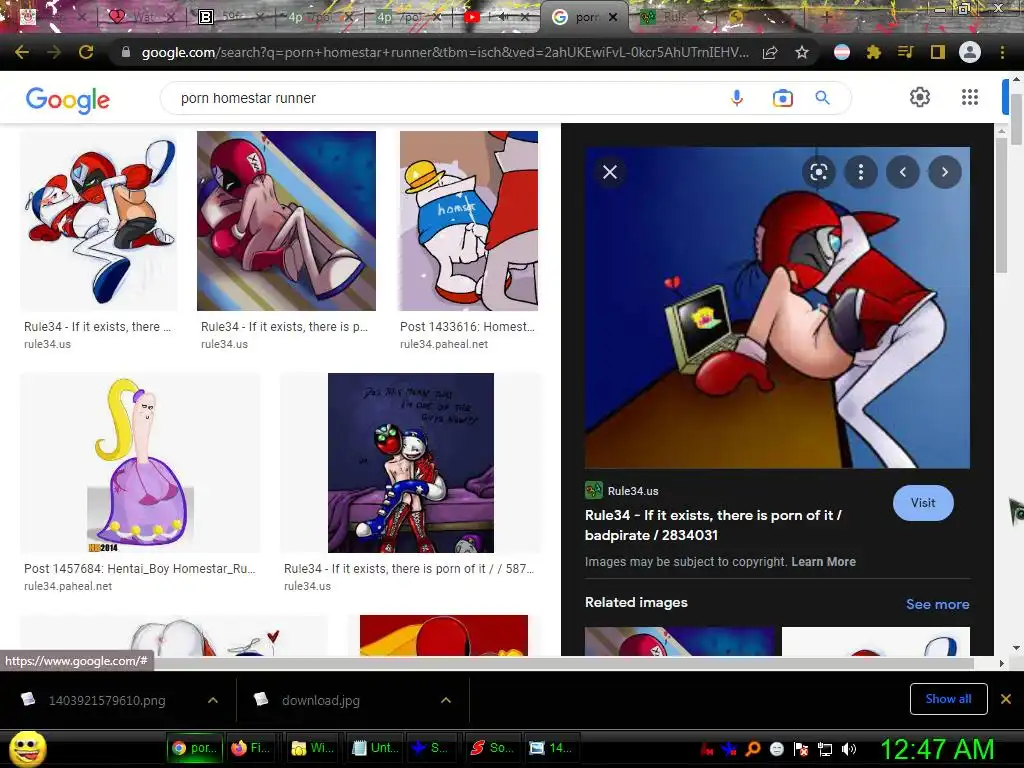The width and height of the screenshot is (1024, 768).
Task: Click Show all downloads
Action: tap(948, 699)
